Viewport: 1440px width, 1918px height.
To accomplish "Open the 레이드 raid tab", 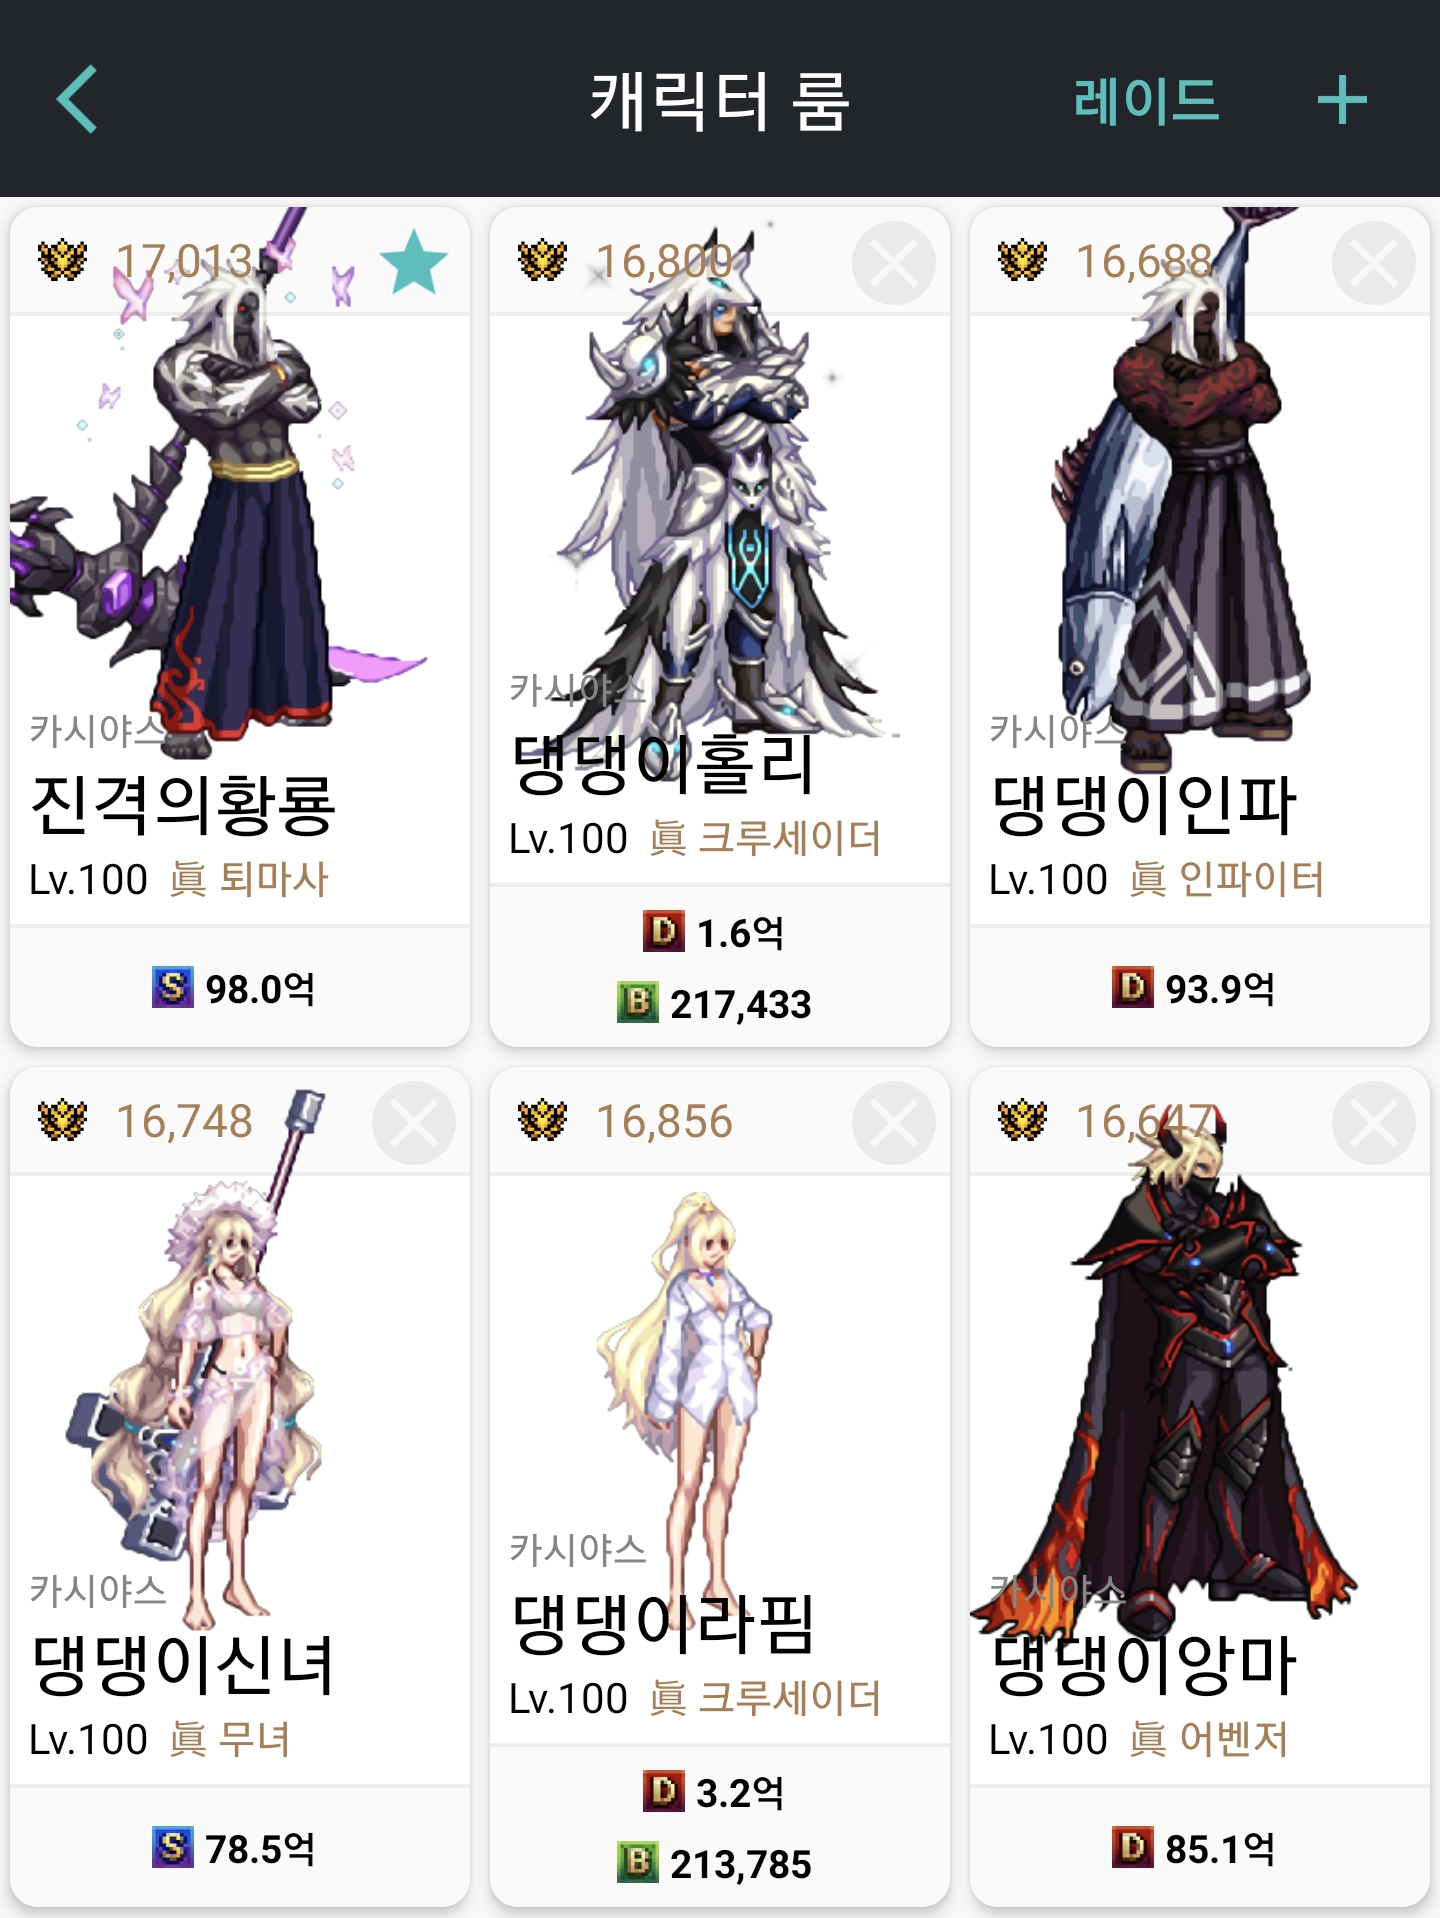I will tap(1146, 100).
